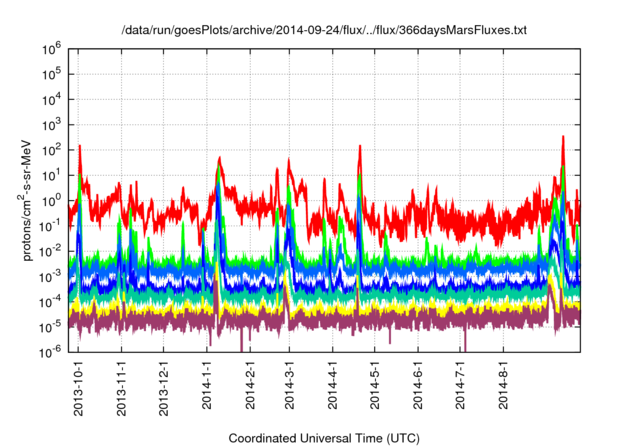Image resolution: width=640 pixels, height=448 pixels.
Task: Click the 10^5 y-axis tick label
Action: pyautogui.click(x=51, y=74)
